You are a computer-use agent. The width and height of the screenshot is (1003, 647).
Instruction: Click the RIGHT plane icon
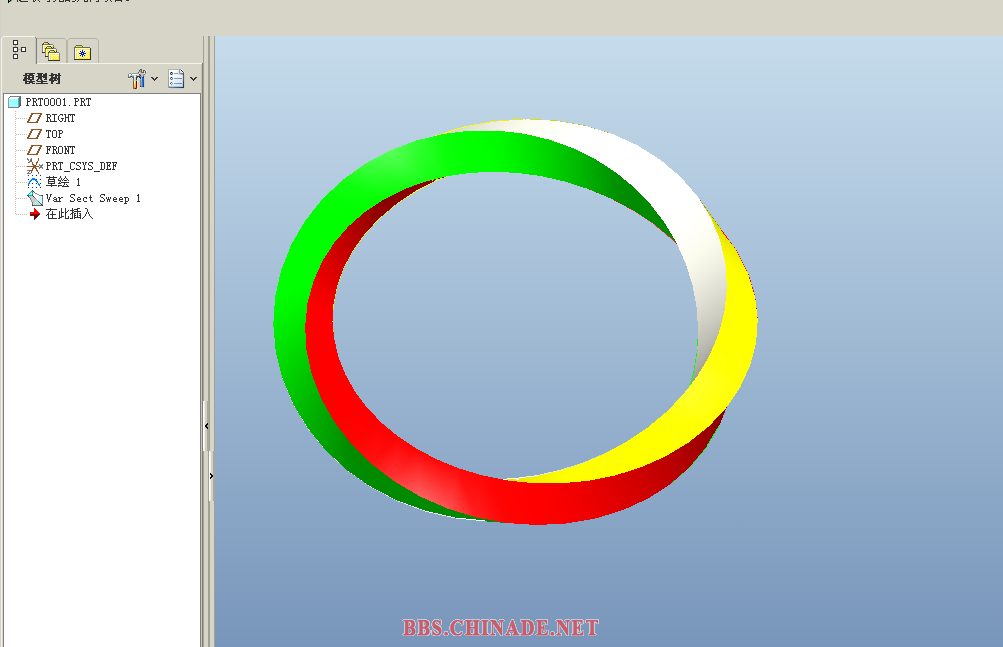pos(35,118)
